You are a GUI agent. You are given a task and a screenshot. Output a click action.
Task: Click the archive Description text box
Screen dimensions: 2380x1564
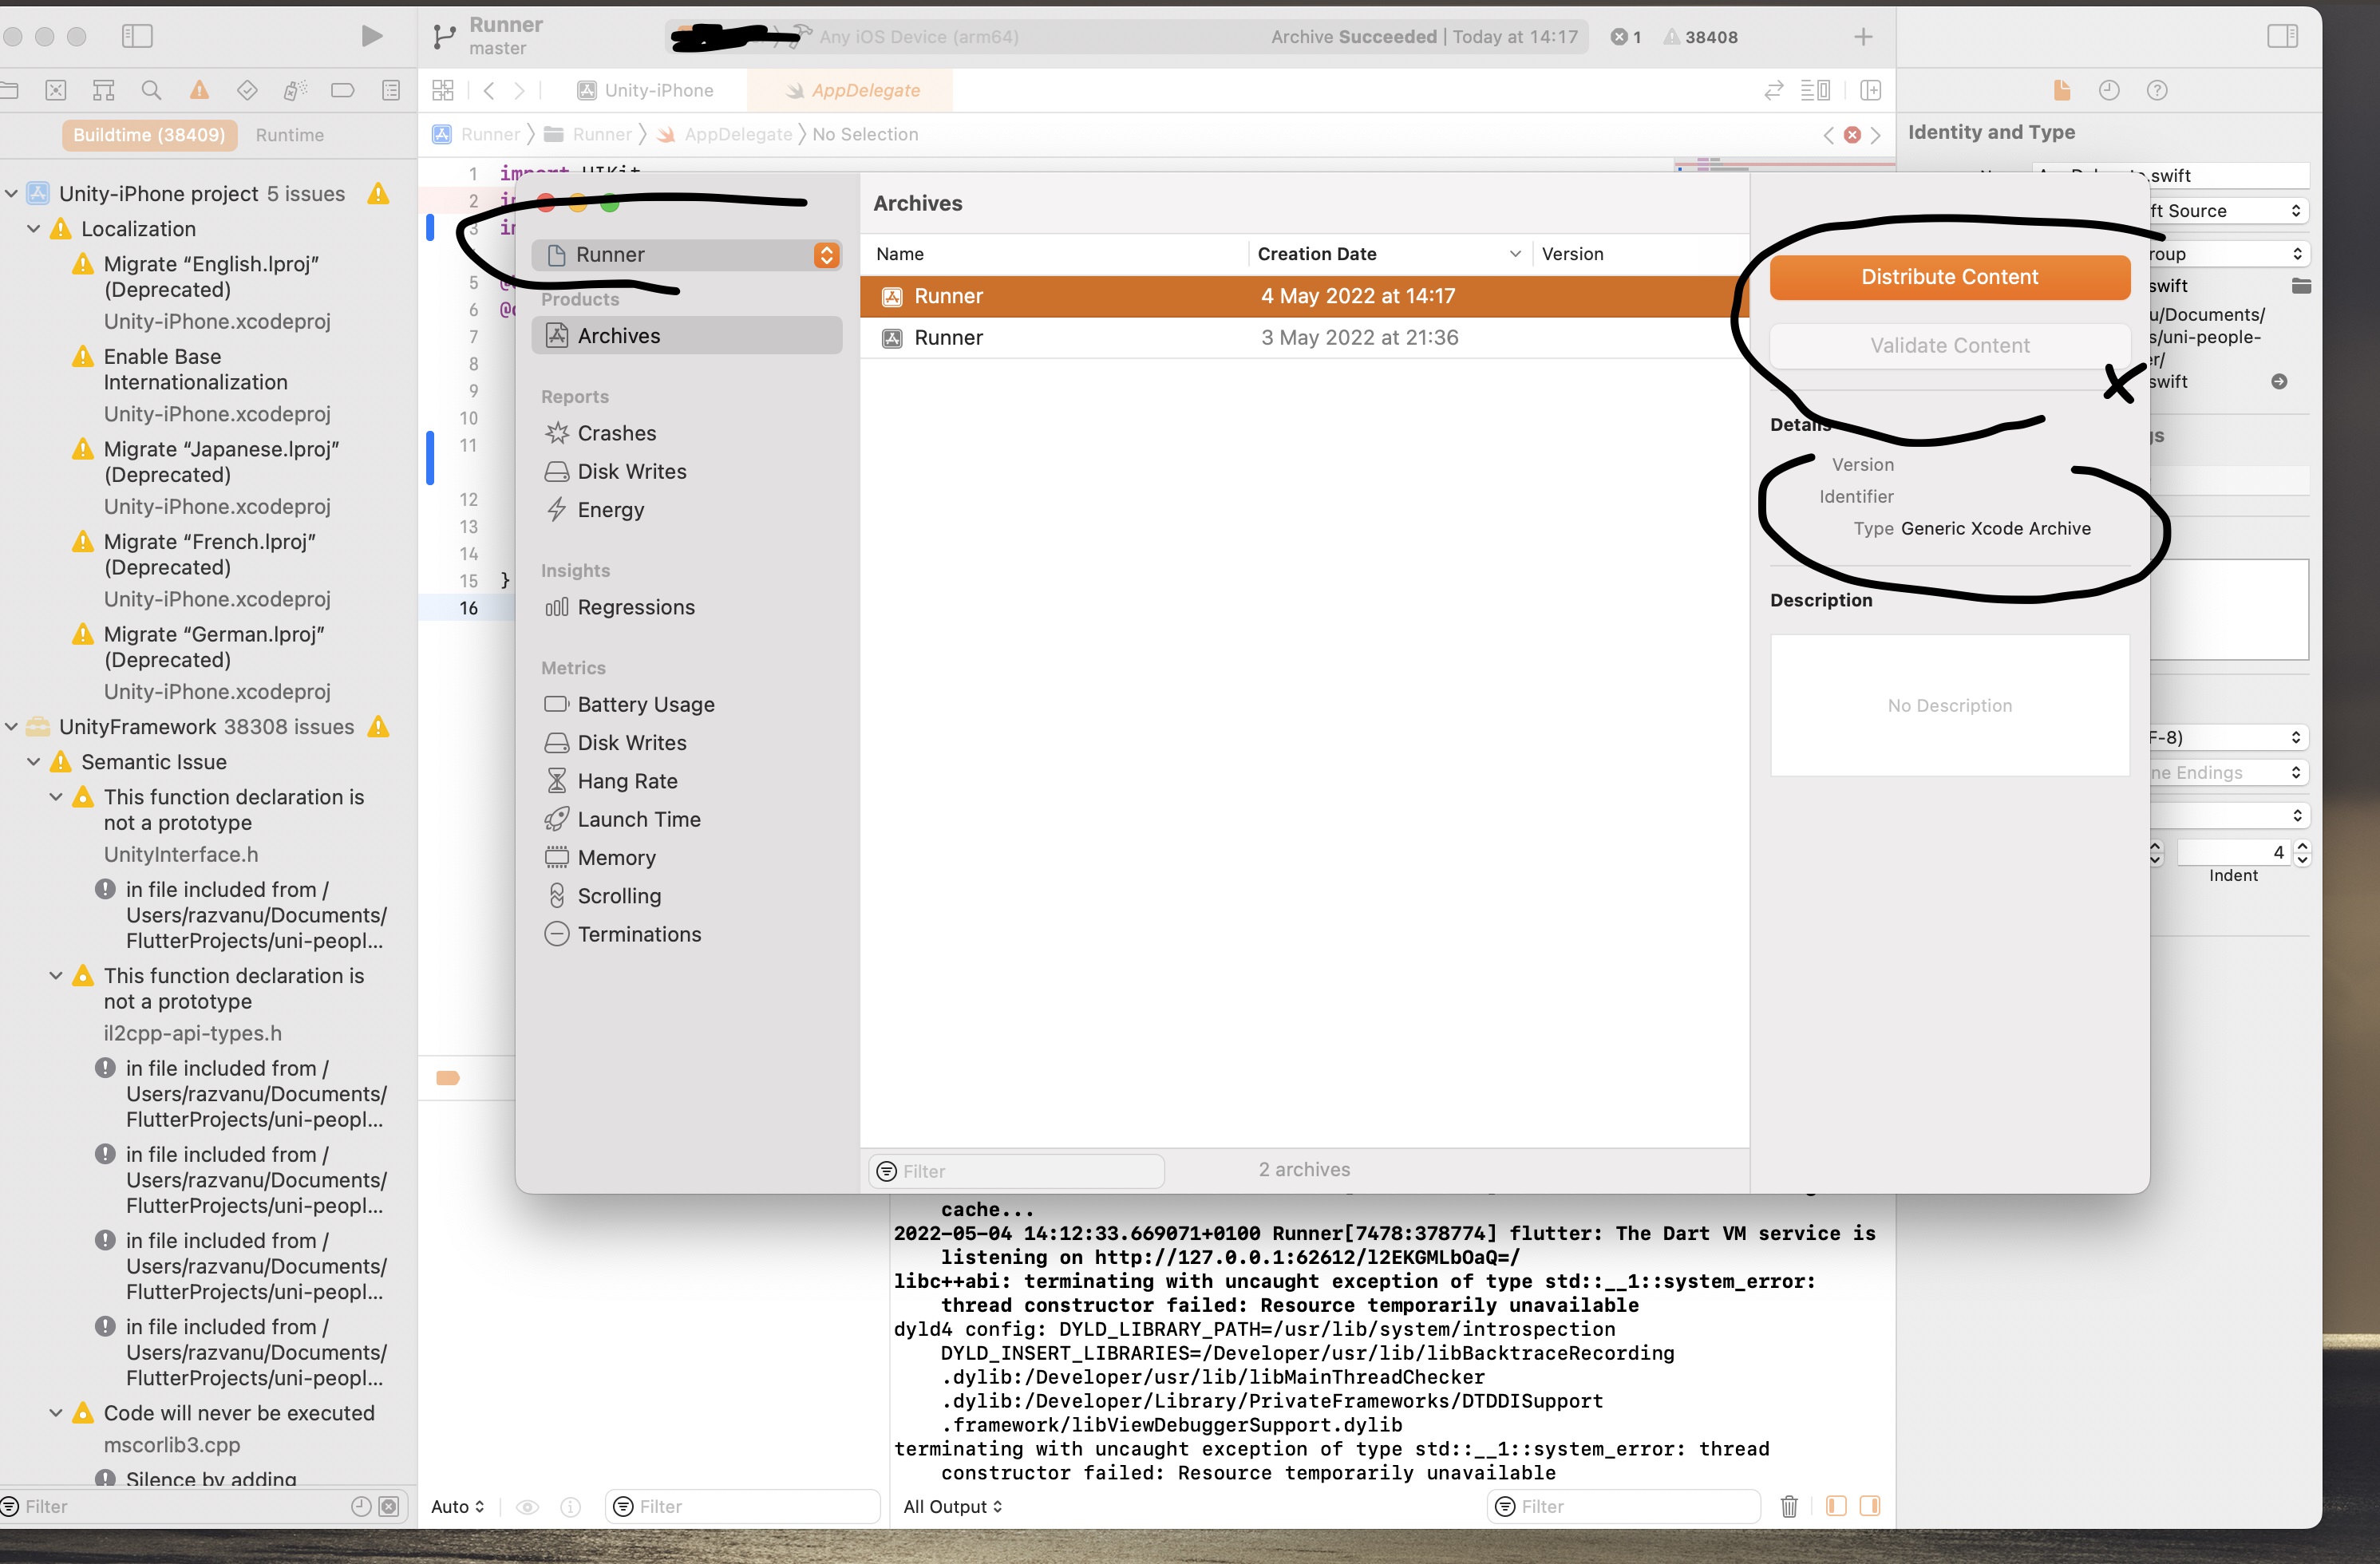click(x=1949, y=705)
